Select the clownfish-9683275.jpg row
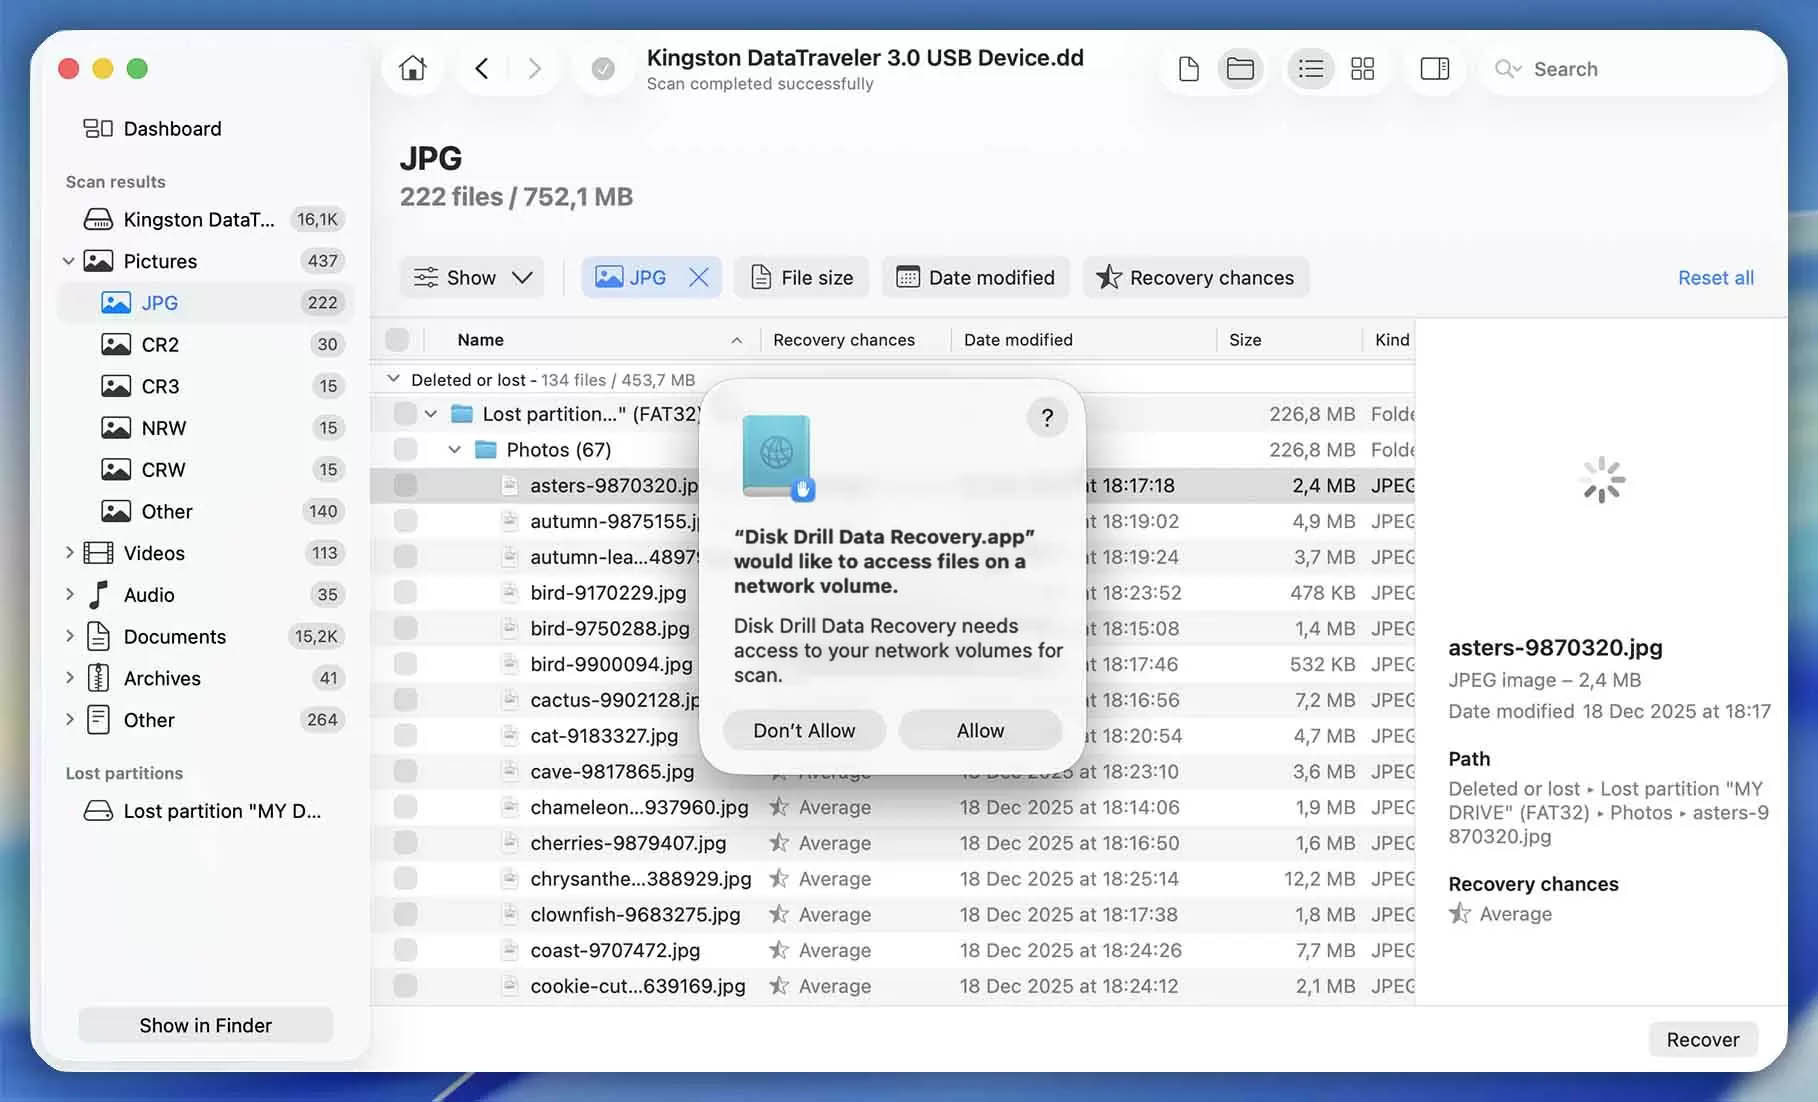Image resolution: width=1818 pixels, height=1102 pixels. (x=892, y=914)
